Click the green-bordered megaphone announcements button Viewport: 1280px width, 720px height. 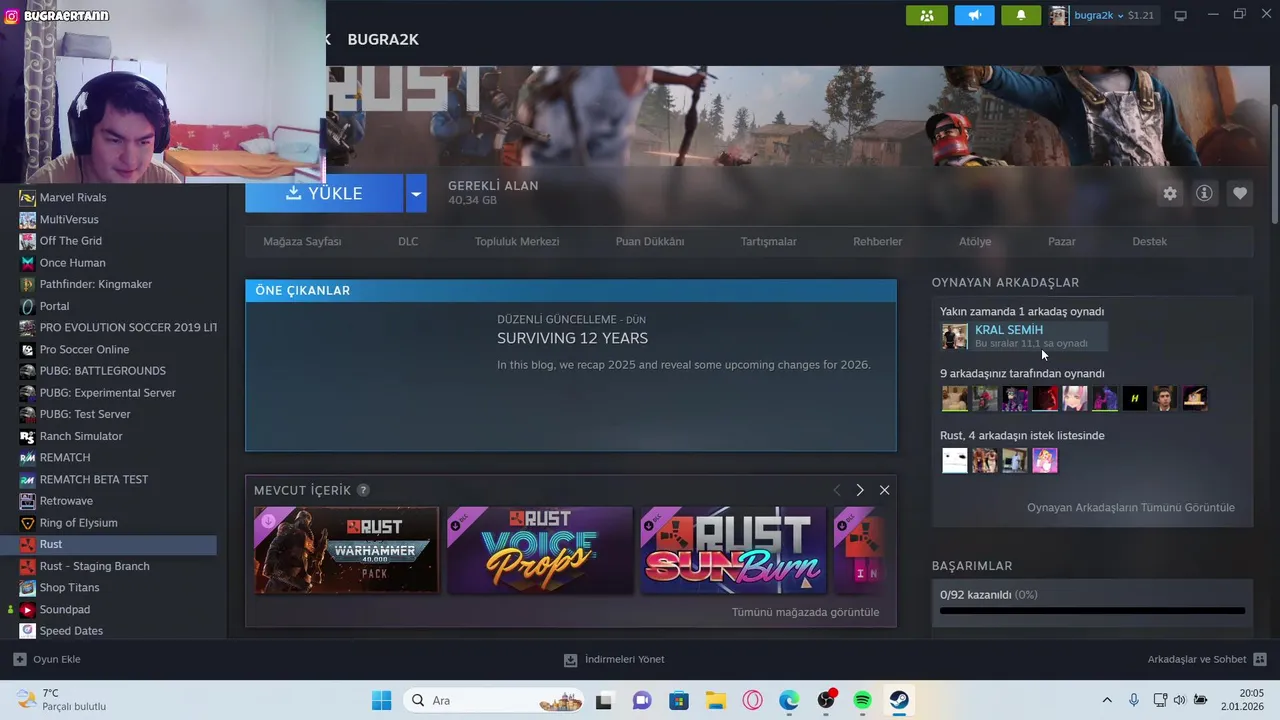tap(974, 15)
